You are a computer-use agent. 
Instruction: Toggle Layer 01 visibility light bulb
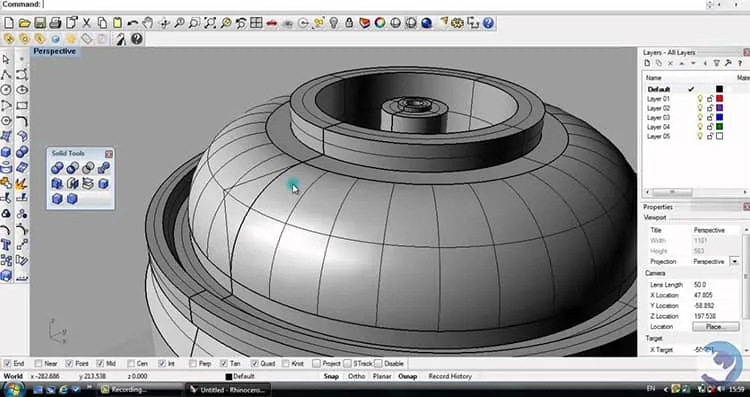(x=700, y=99)
